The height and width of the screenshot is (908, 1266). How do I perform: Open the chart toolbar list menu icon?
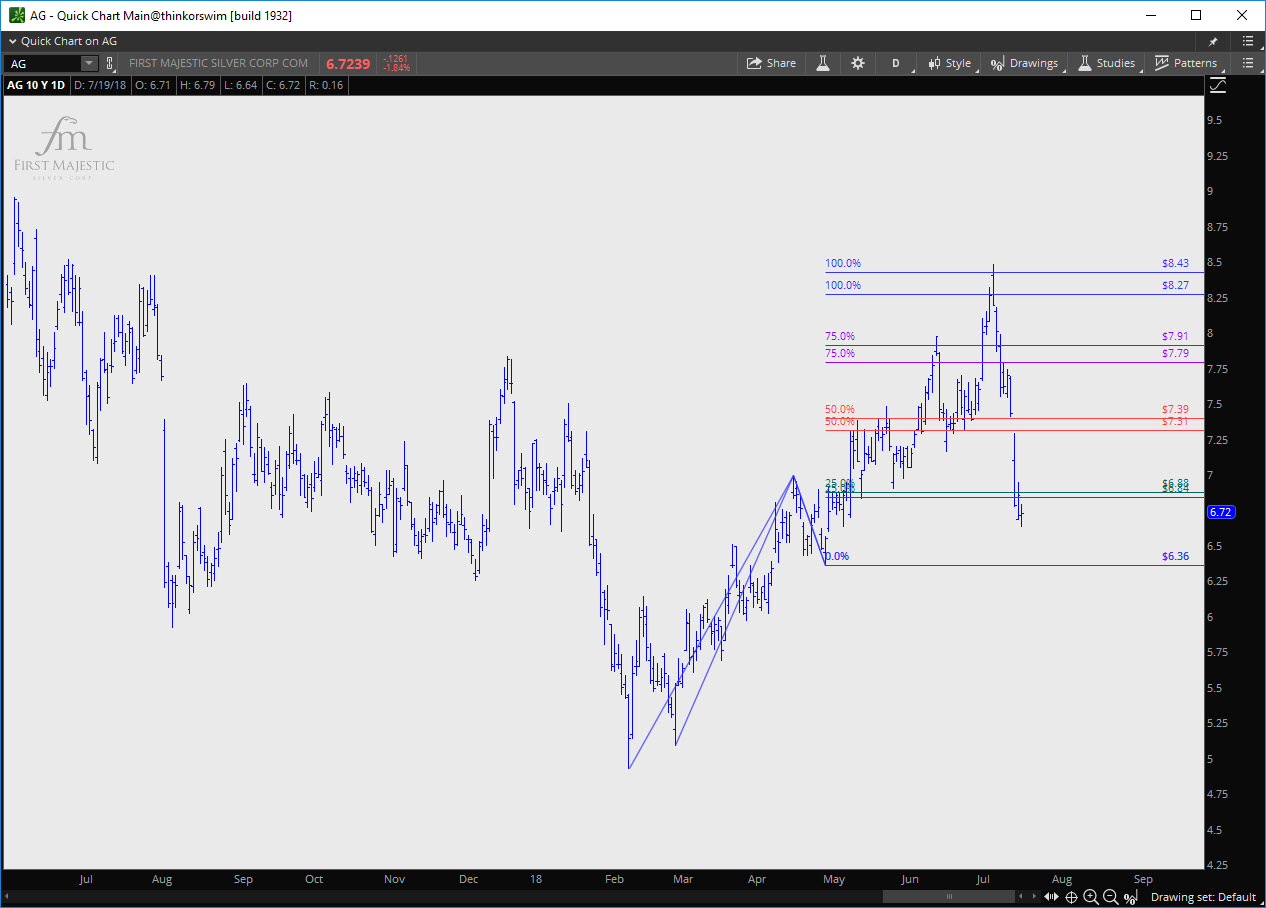point(1246,63)
